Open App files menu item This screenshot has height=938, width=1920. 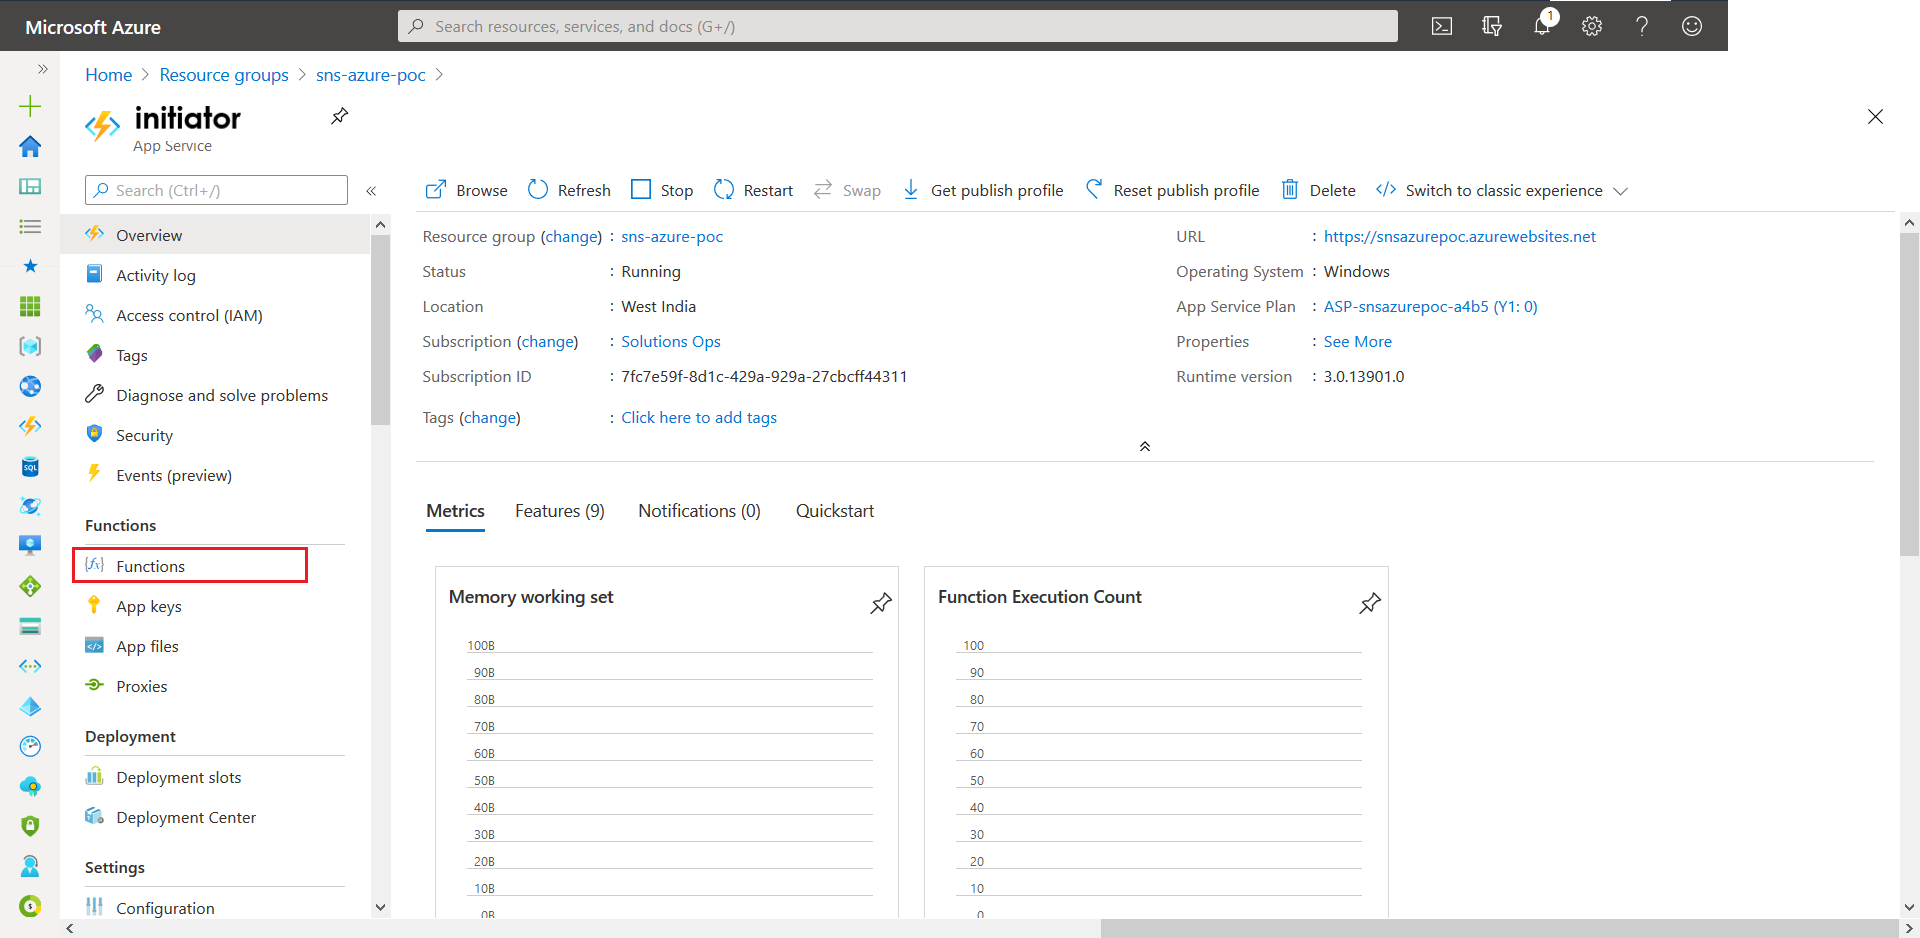tap(215, 646)
